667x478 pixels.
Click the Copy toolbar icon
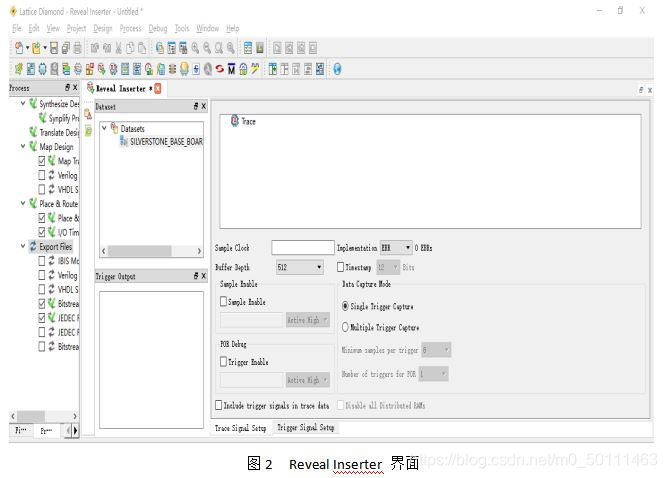130,48
